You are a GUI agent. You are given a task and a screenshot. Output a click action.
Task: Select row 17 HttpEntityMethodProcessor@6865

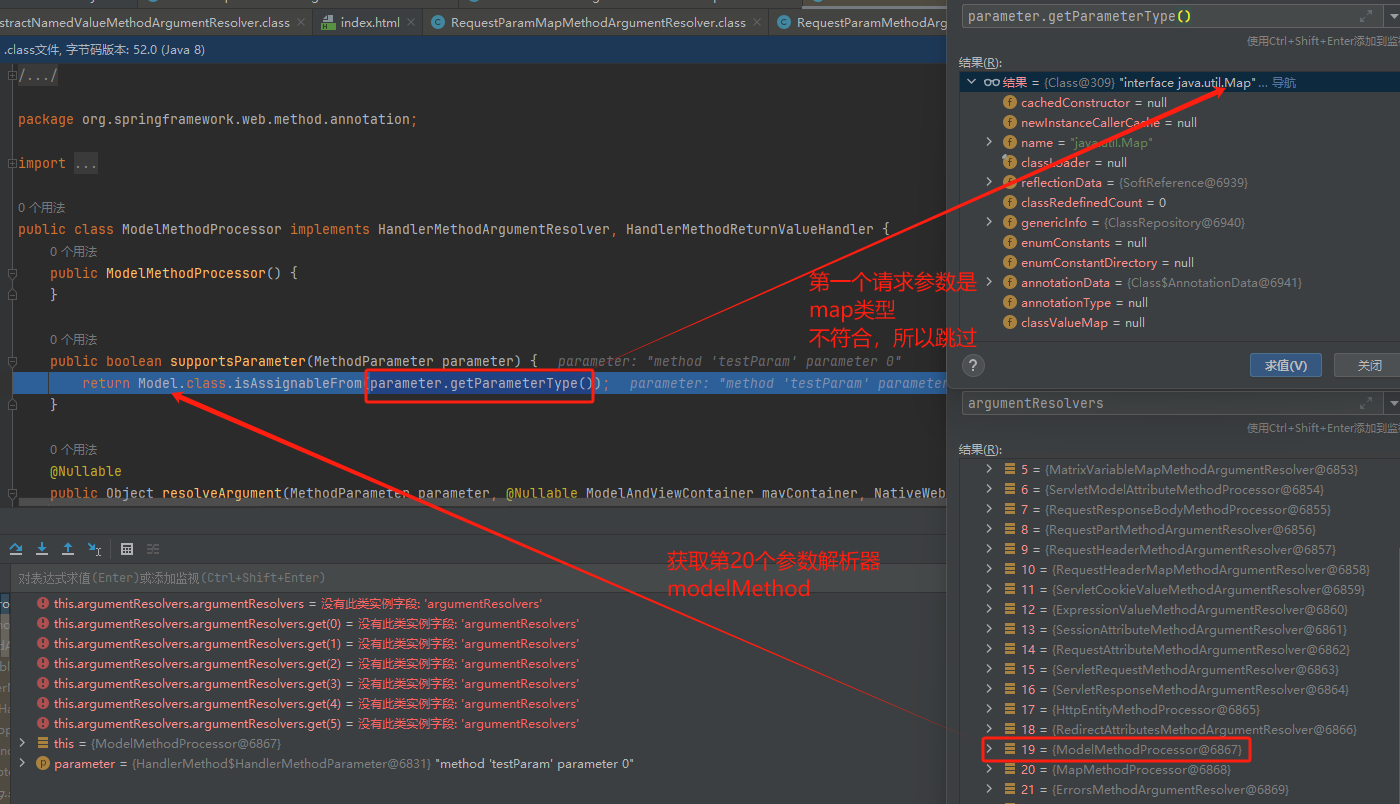click(x=1179, y=710)
